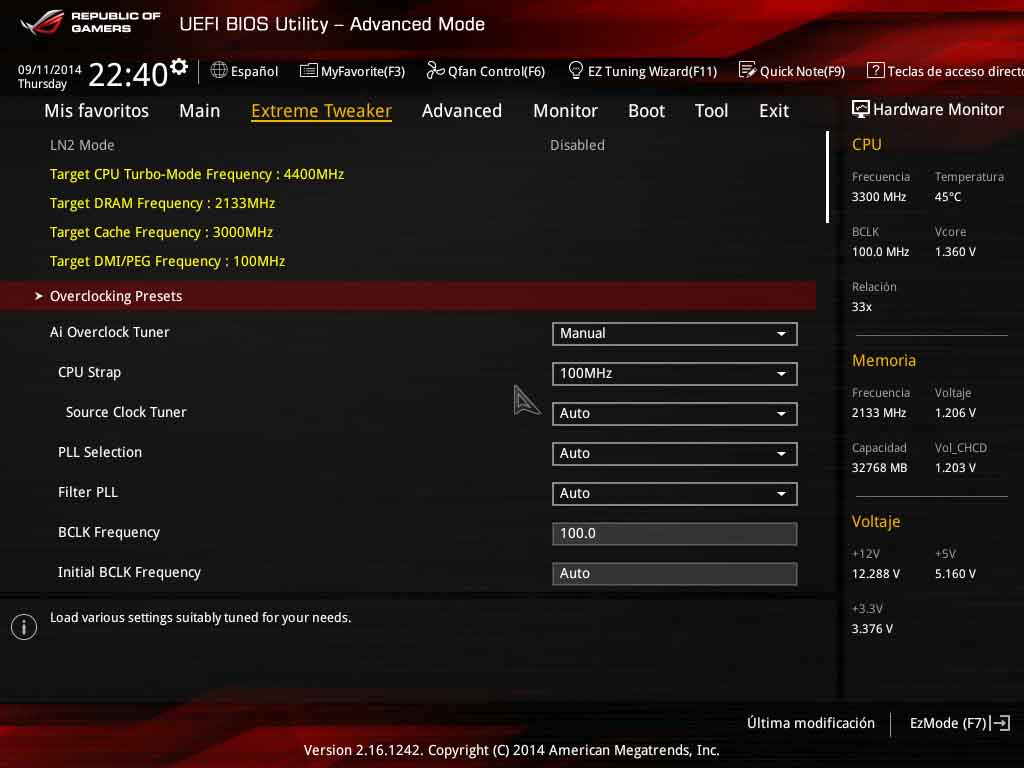Click the Qfan Control fan icon
Image resolution: width=1024 pixels, height=768 pixels.
click(435, 70)
